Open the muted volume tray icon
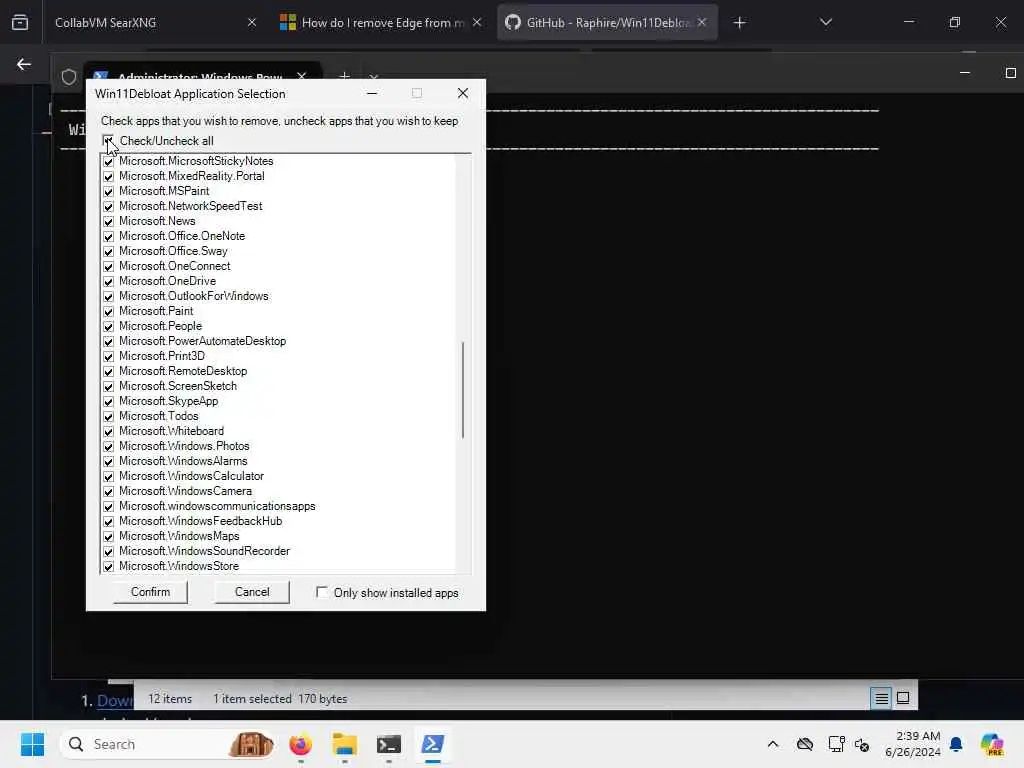Screen dimensions: 1024x768 pyautogui.click(x=862, y=744)
